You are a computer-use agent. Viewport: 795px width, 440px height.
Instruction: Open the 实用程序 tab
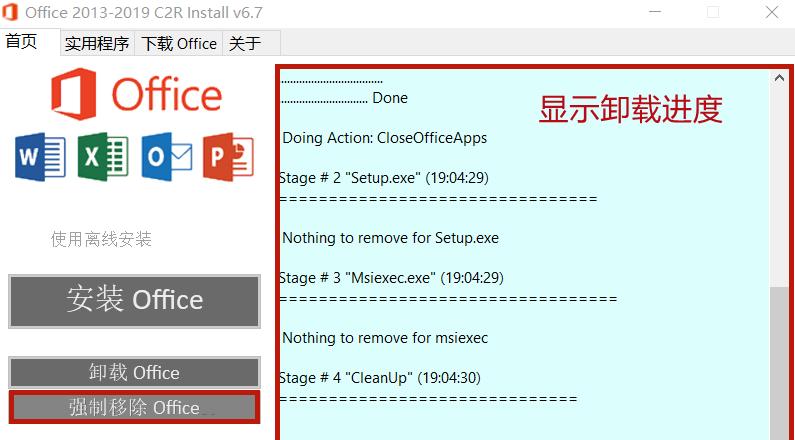tap(97, 43)
